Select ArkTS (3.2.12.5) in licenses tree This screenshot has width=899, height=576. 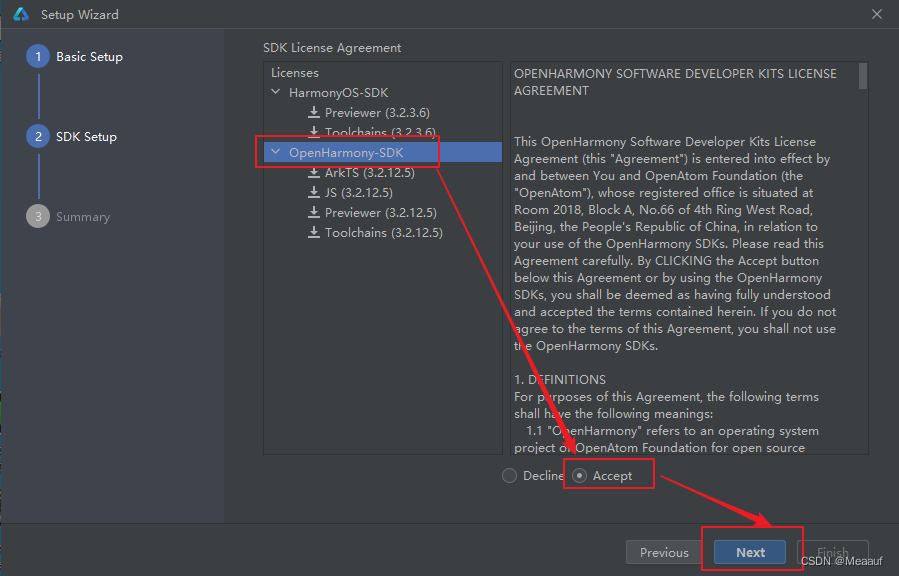click(369, 173)
